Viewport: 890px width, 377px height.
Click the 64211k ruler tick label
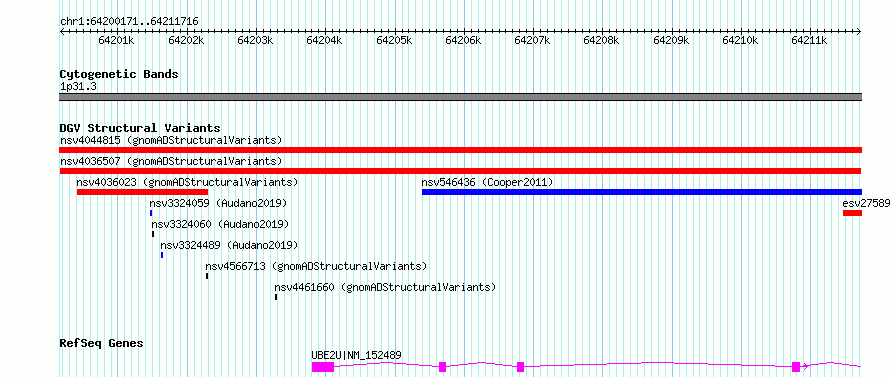(809, 40)
